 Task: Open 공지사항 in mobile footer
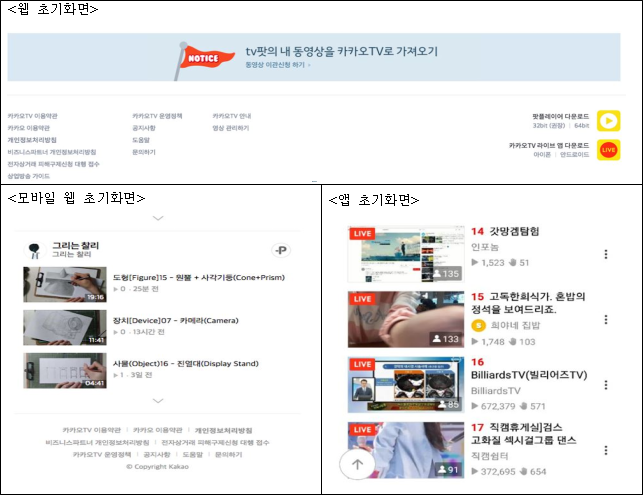157,454
